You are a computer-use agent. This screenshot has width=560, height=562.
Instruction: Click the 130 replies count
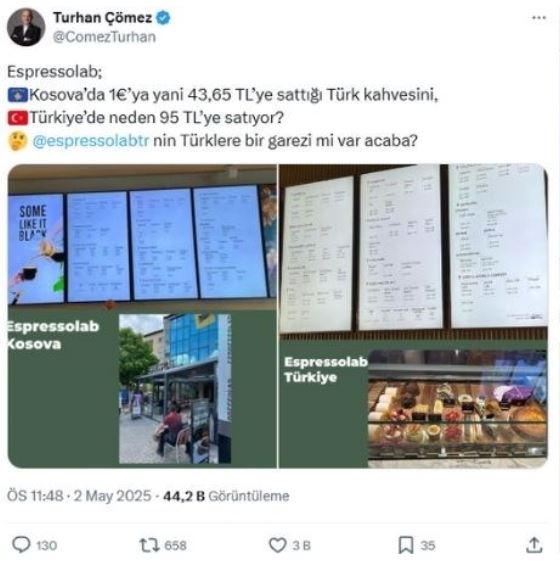47,546
